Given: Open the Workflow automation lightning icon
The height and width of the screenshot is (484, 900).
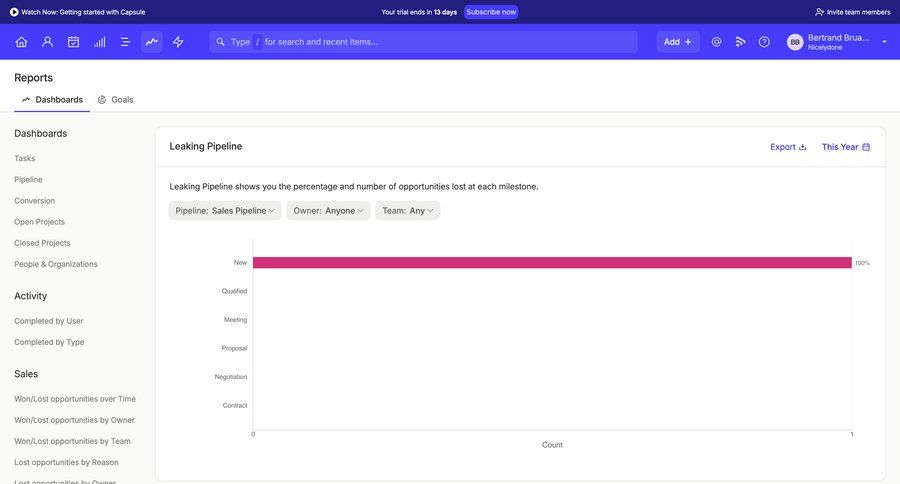Looking at the screenshot, I should (x=178, y=42).
